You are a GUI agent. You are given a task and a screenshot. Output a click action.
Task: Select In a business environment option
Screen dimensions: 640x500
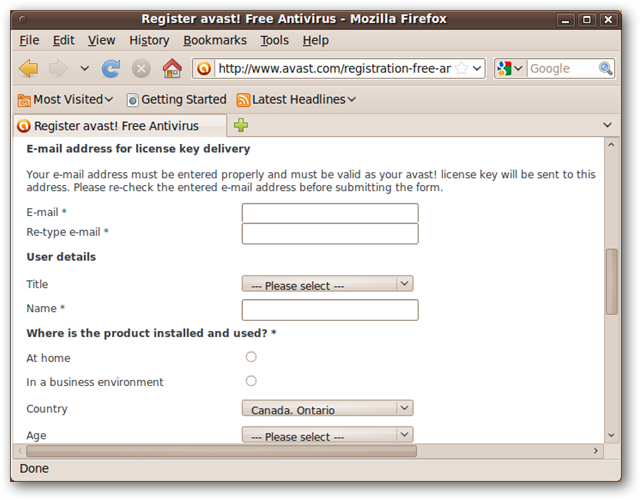click(x=251, y=381)
